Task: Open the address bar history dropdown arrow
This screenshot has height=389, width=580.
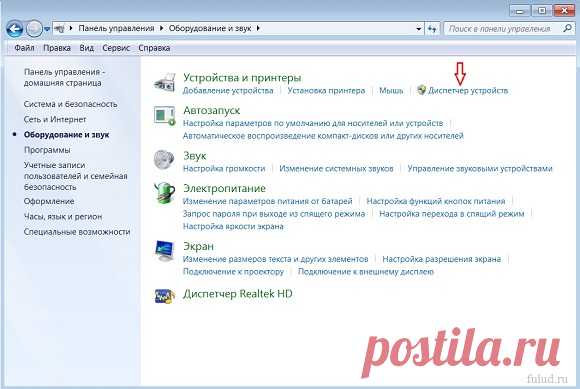Action: [418, 28]
